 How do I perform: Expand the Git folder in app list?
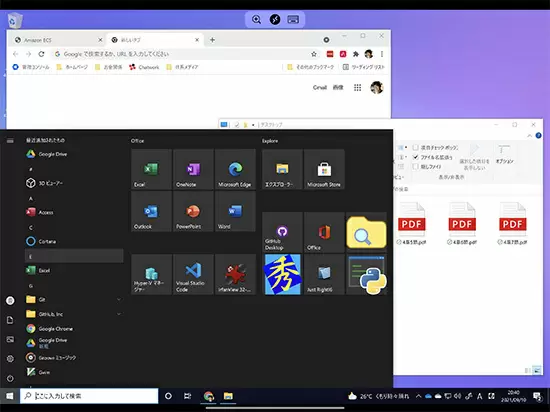click(x=74, y=299)
